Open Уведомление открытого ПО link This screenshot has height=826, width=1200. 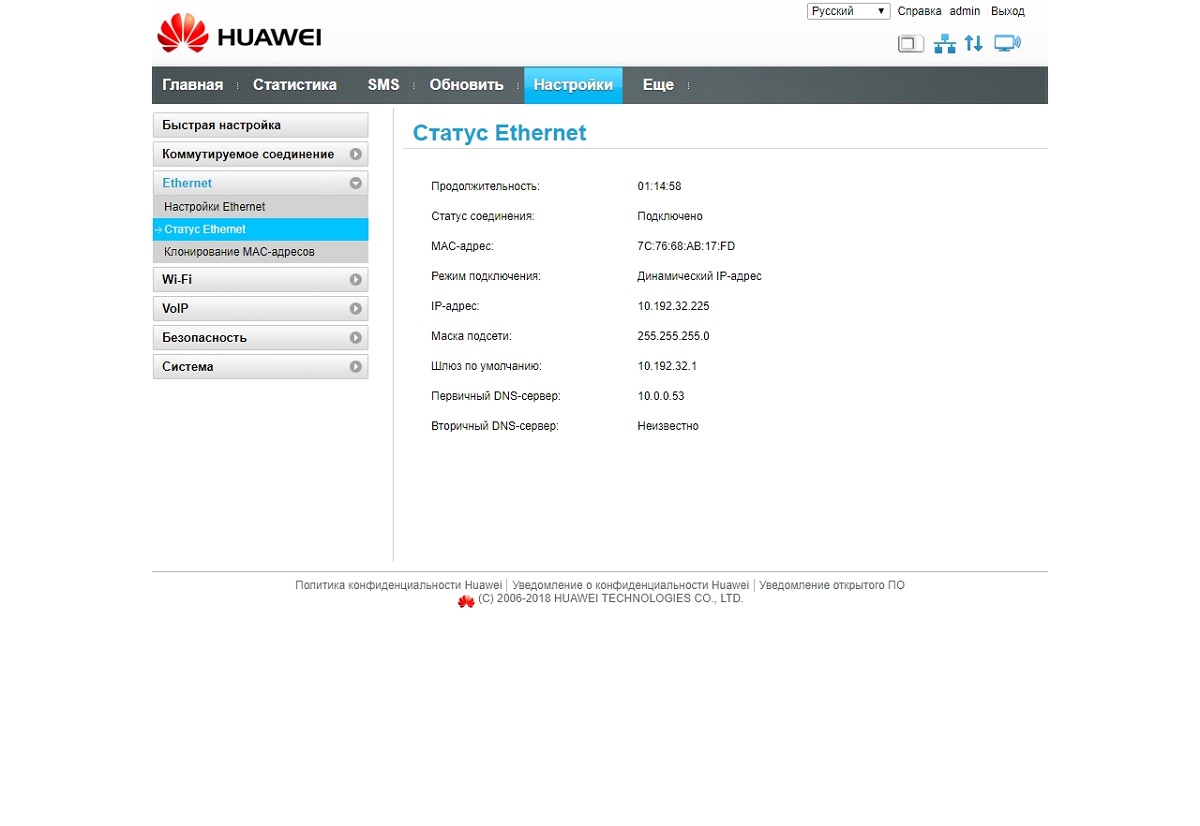pos(832,585)
